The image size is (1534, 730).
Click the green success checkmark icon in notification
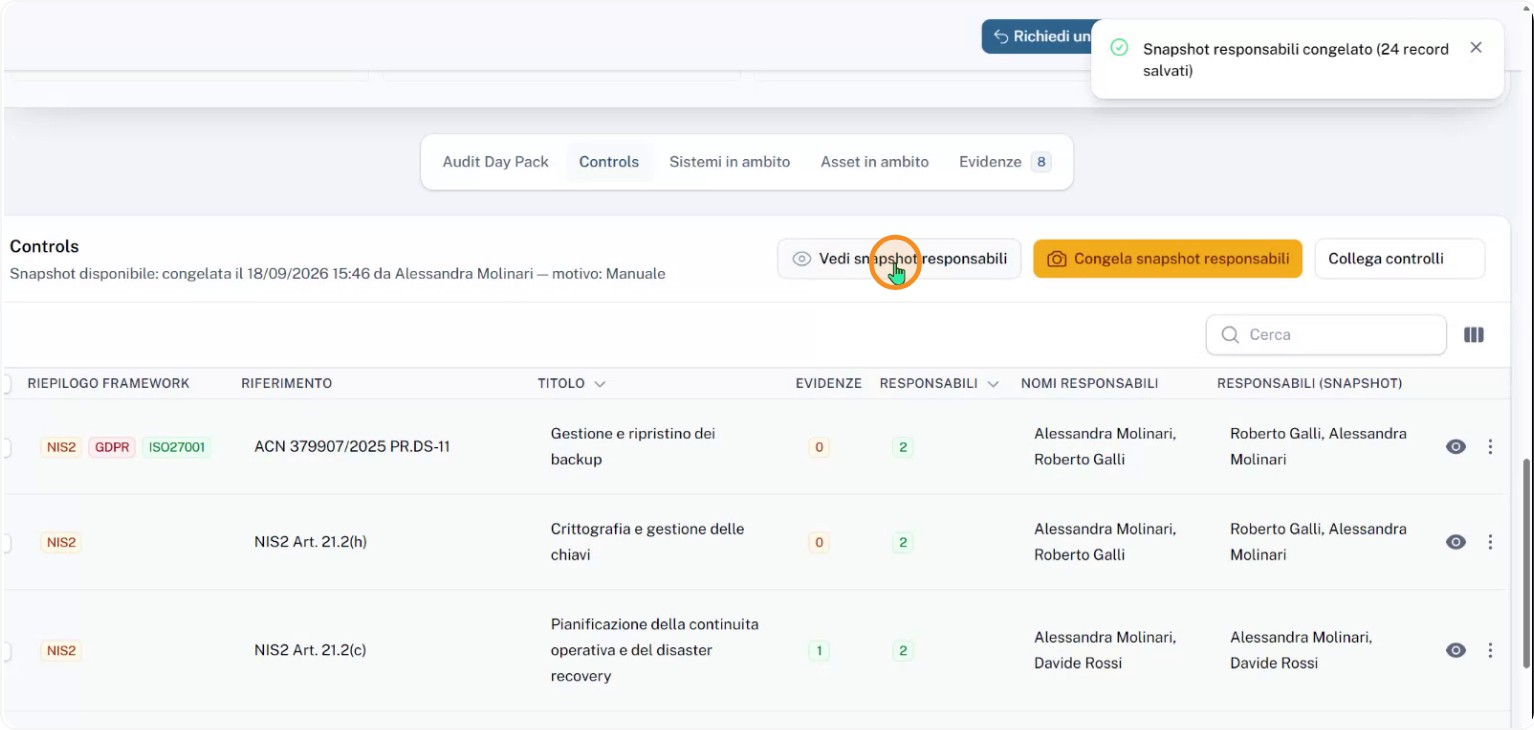pyautogui.click(x=1120, y=48)
